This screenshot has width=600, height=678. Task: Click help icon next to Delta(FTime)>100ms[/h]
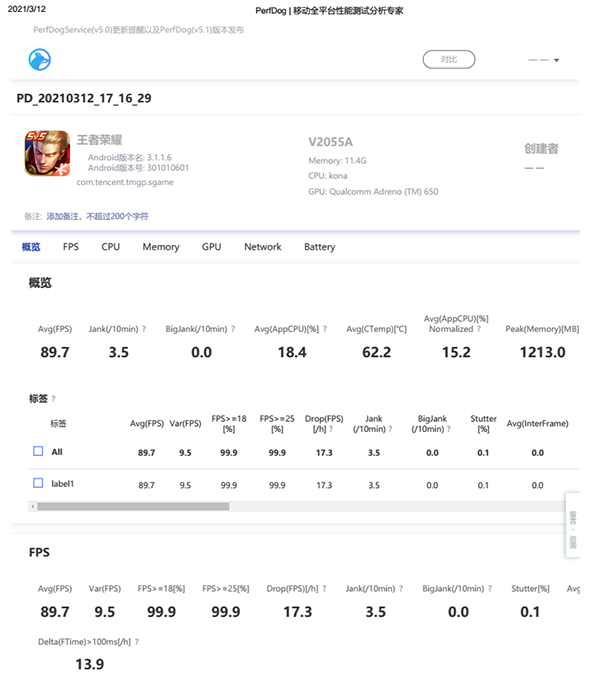coord(136,642)
